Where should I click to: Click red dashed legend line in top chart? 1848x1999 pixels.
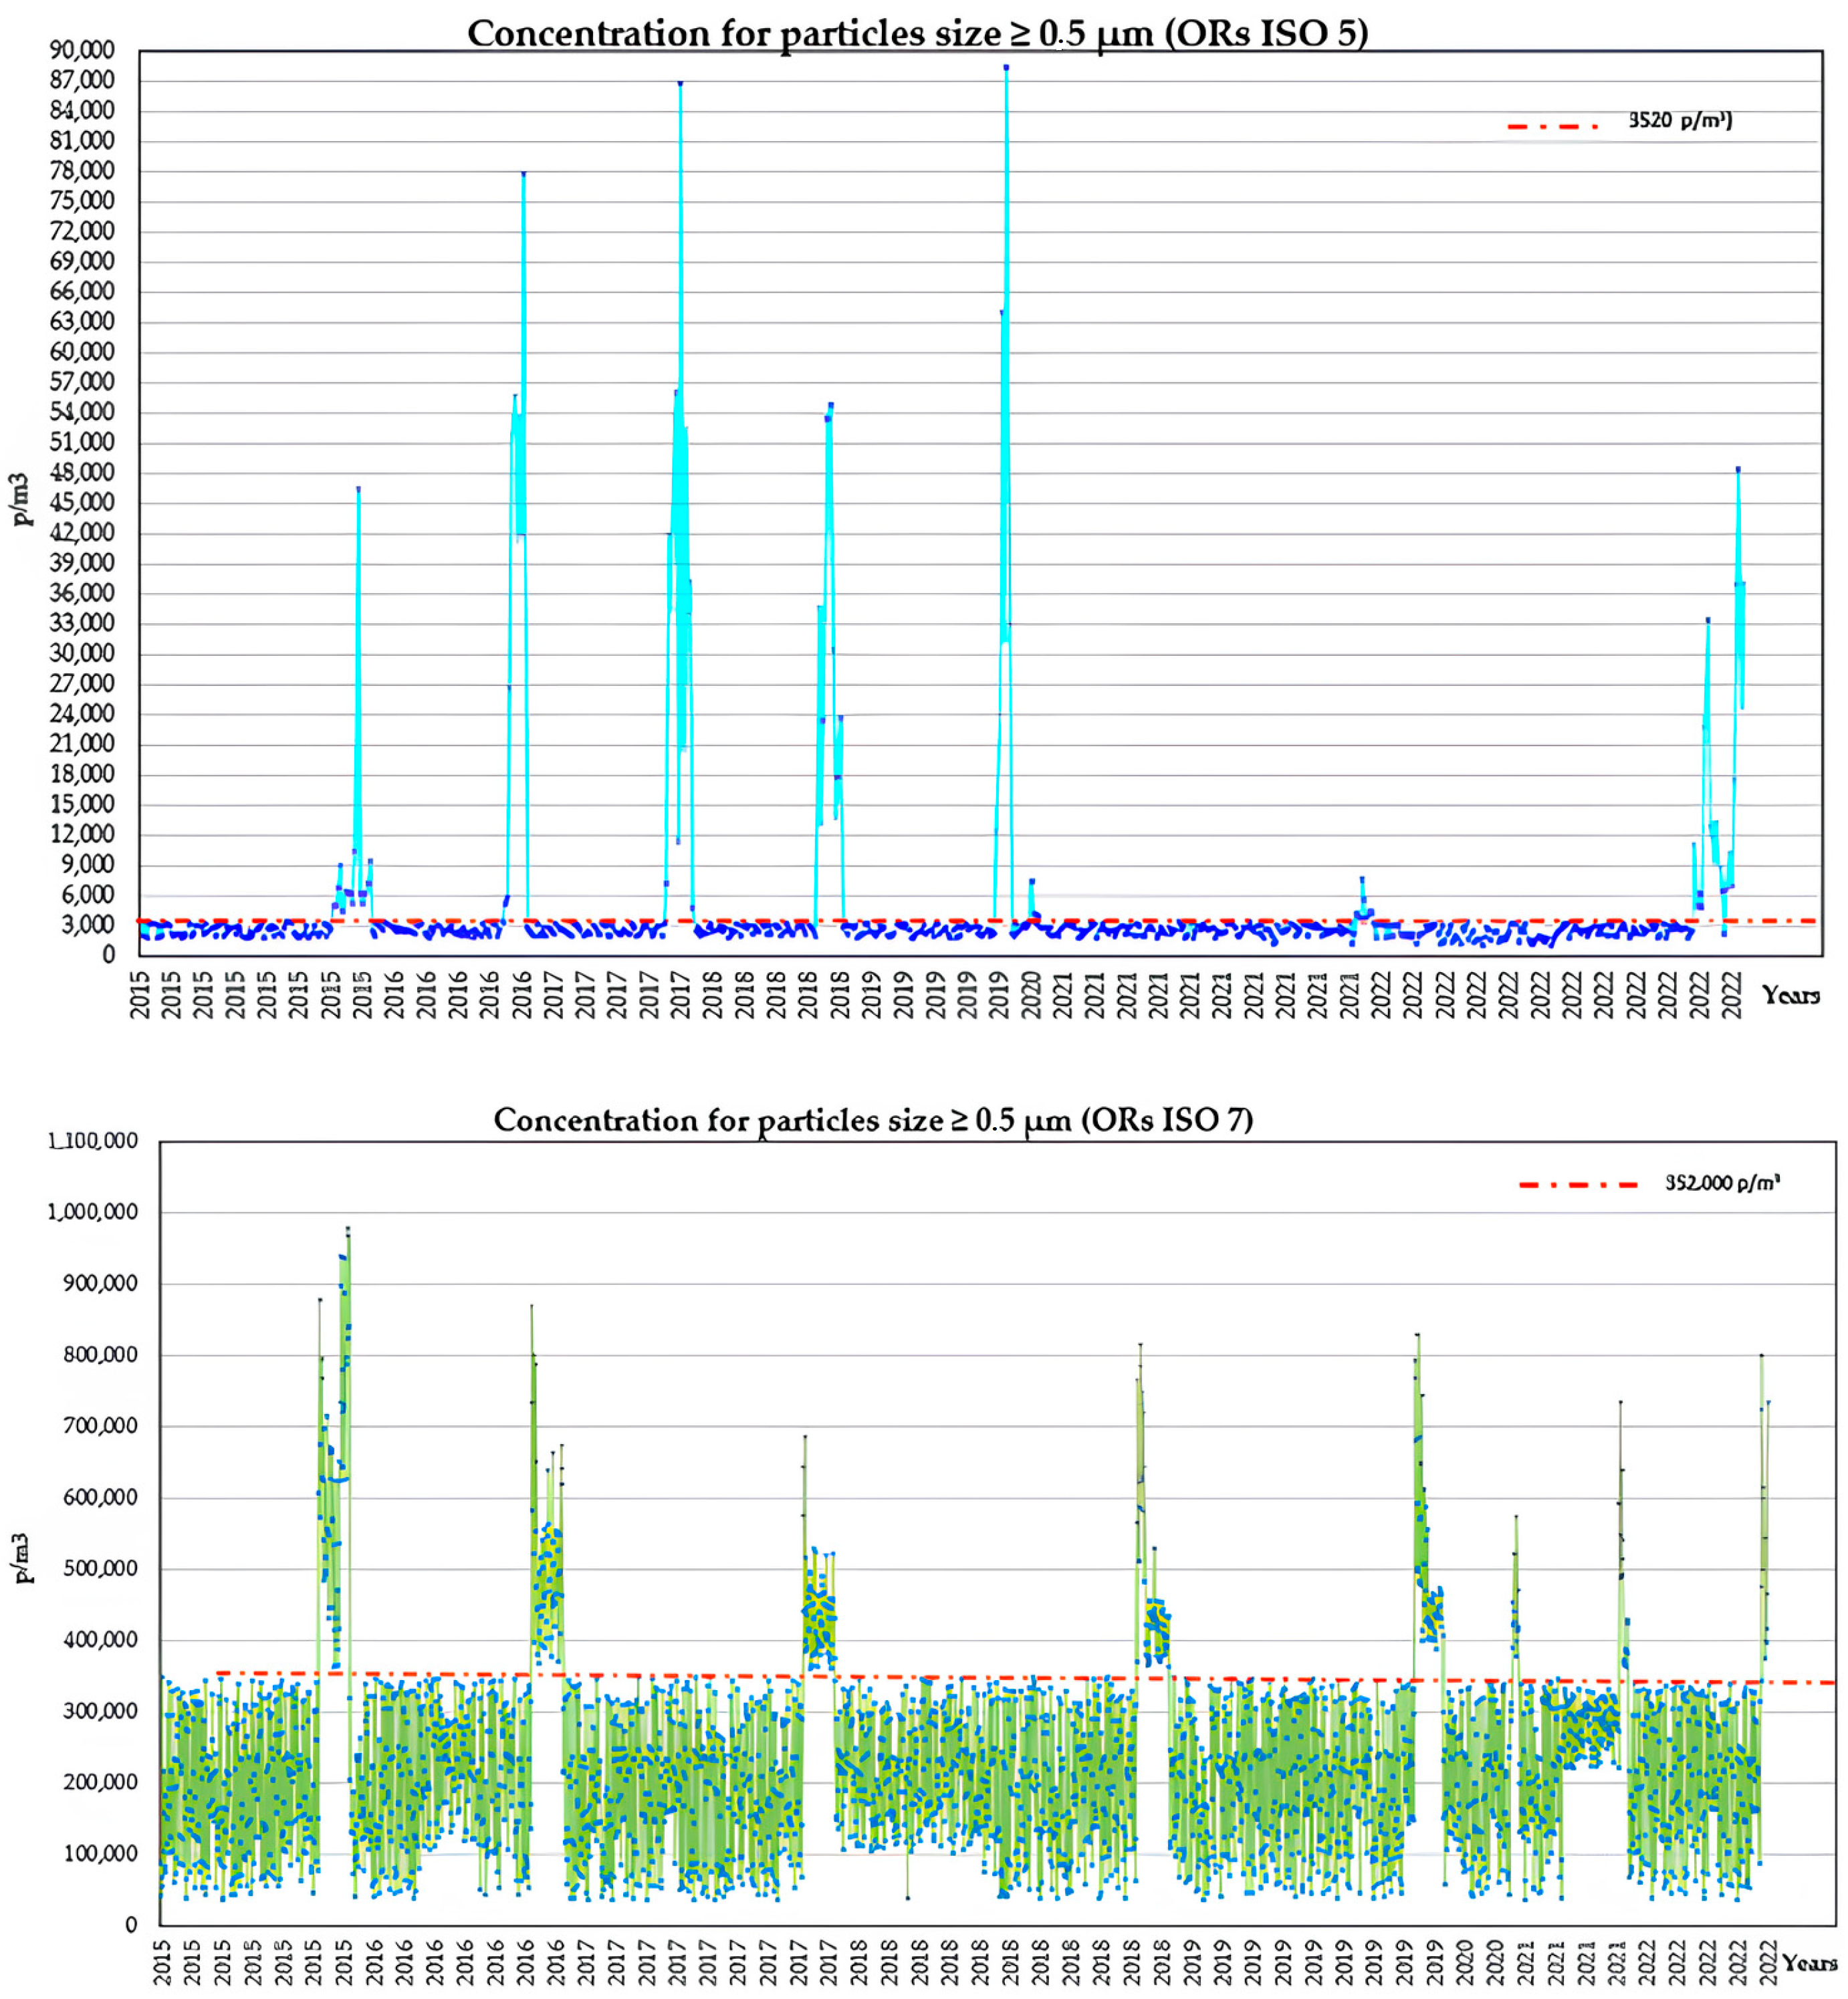click(x=1552, y=126)
